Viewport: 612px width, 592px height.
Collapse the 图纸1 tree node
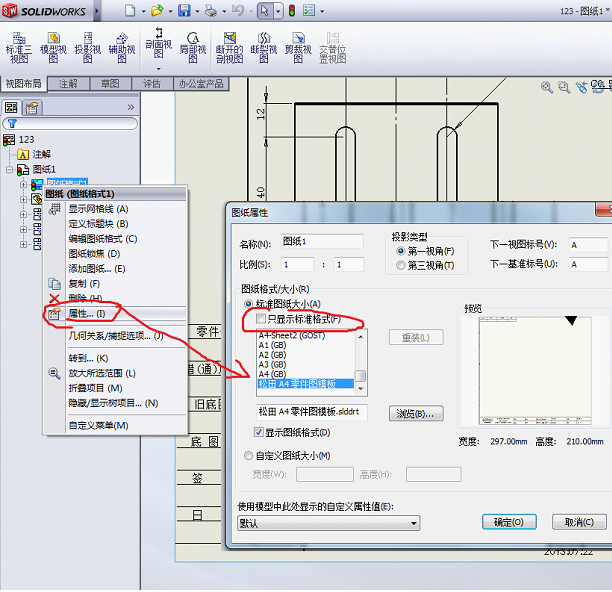tap(9, 169)
